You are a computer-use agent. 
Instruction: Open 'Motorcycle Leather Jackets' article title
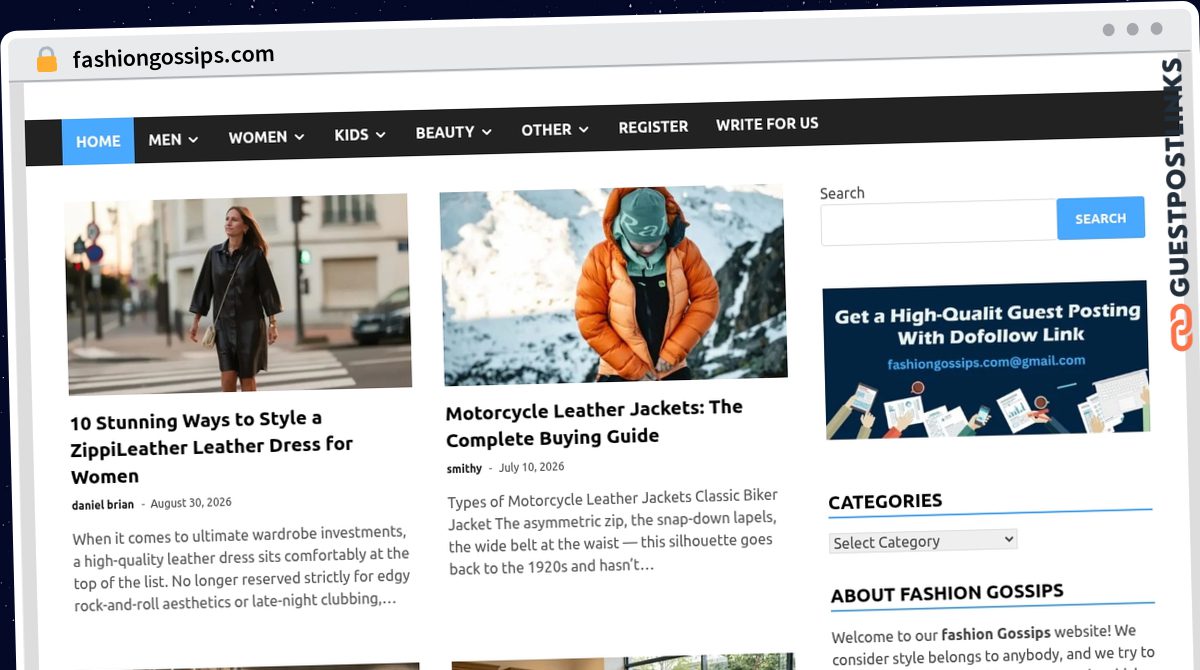595,423
